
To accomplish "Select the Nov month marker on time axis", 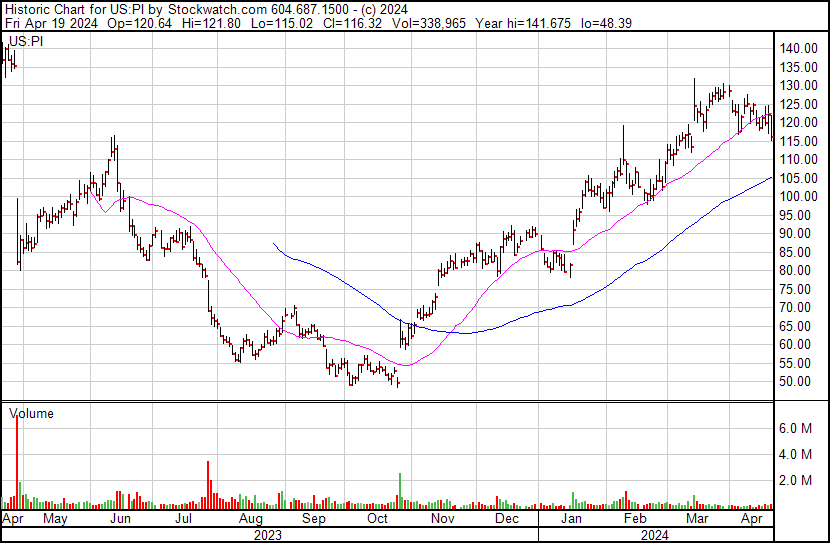I will coord(443,520).
